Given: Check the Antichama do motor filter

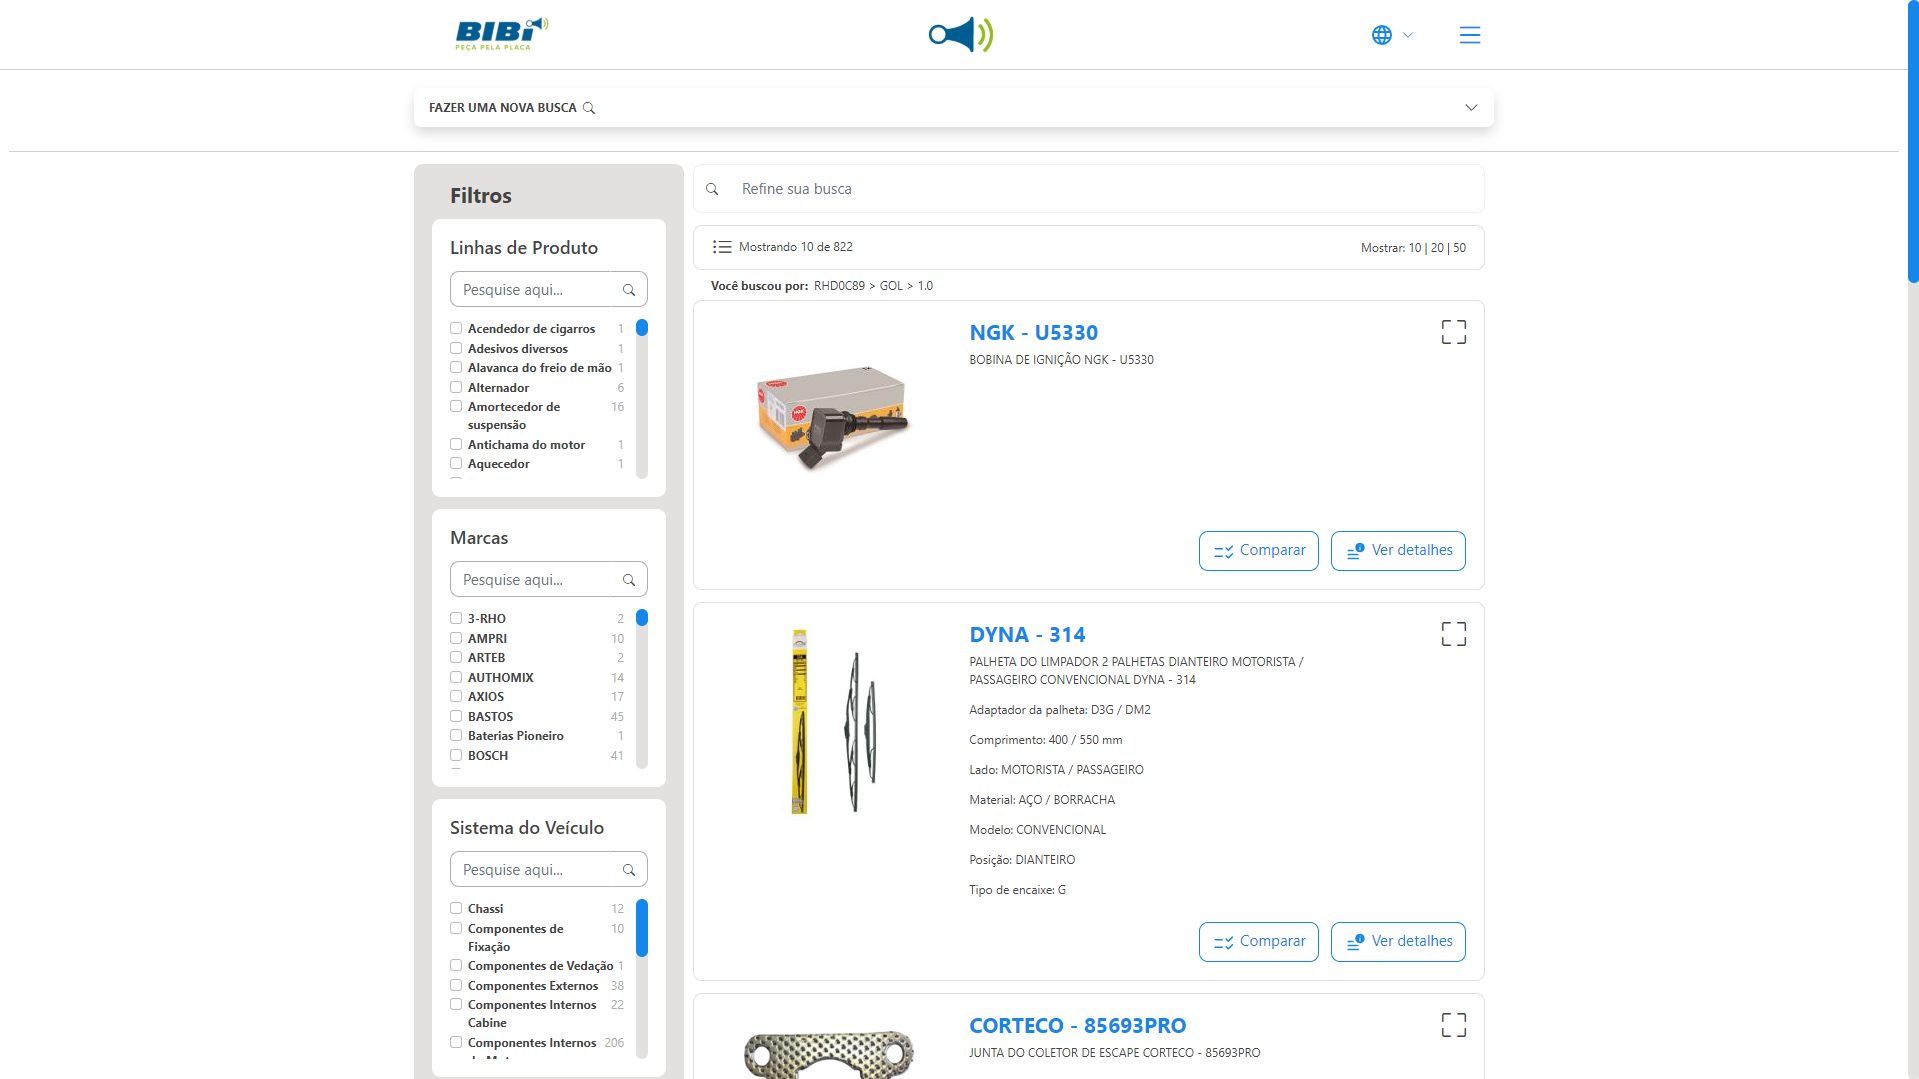Looking at the screenshot, I should [456, 444].
